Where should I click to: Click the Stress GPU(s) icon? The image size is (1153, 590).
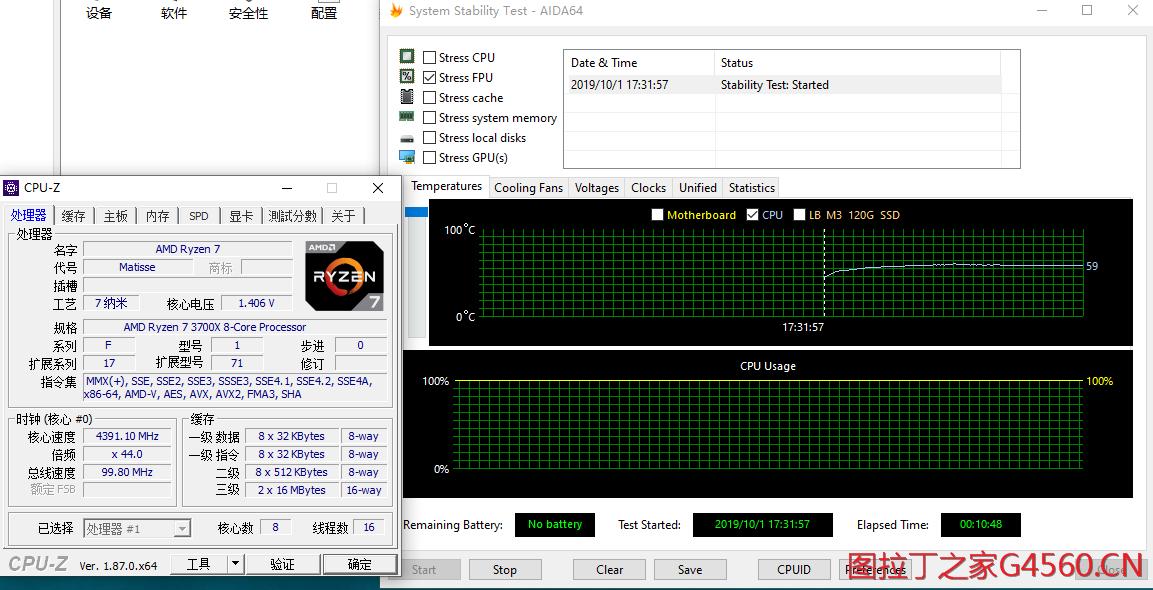point(406,157)
